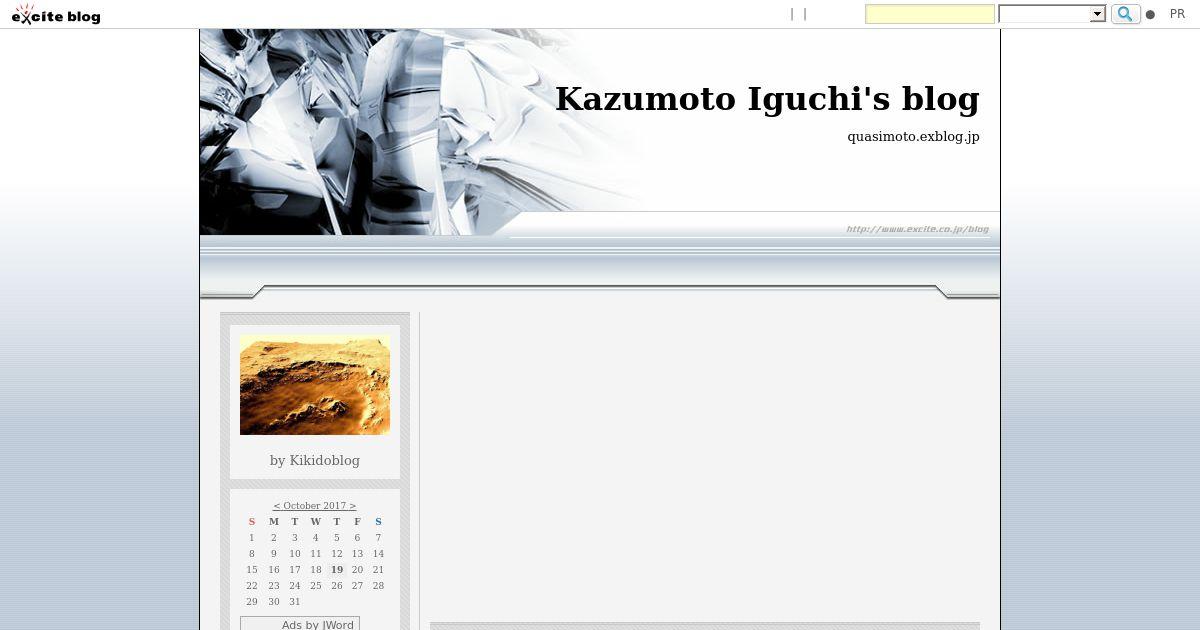Click the PR label in top bar
This screenshot has width=1200, height=630.
[x=1177, y=14]
